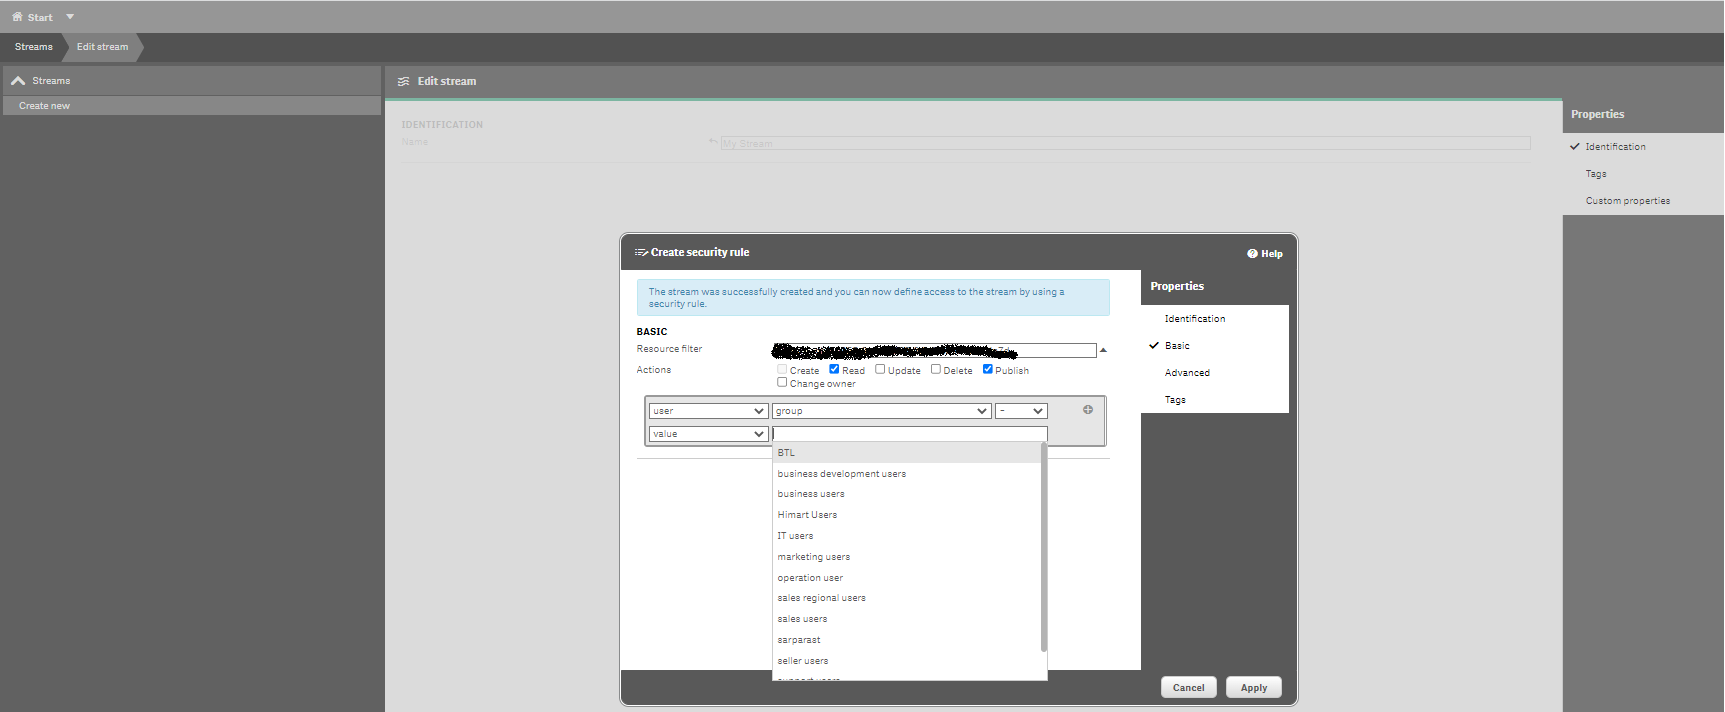The height and width of the screenshot is (712, 1725).
Task: Collapse the Streams sidebar section
Action: pyautogui.click(x=18, y=81)
